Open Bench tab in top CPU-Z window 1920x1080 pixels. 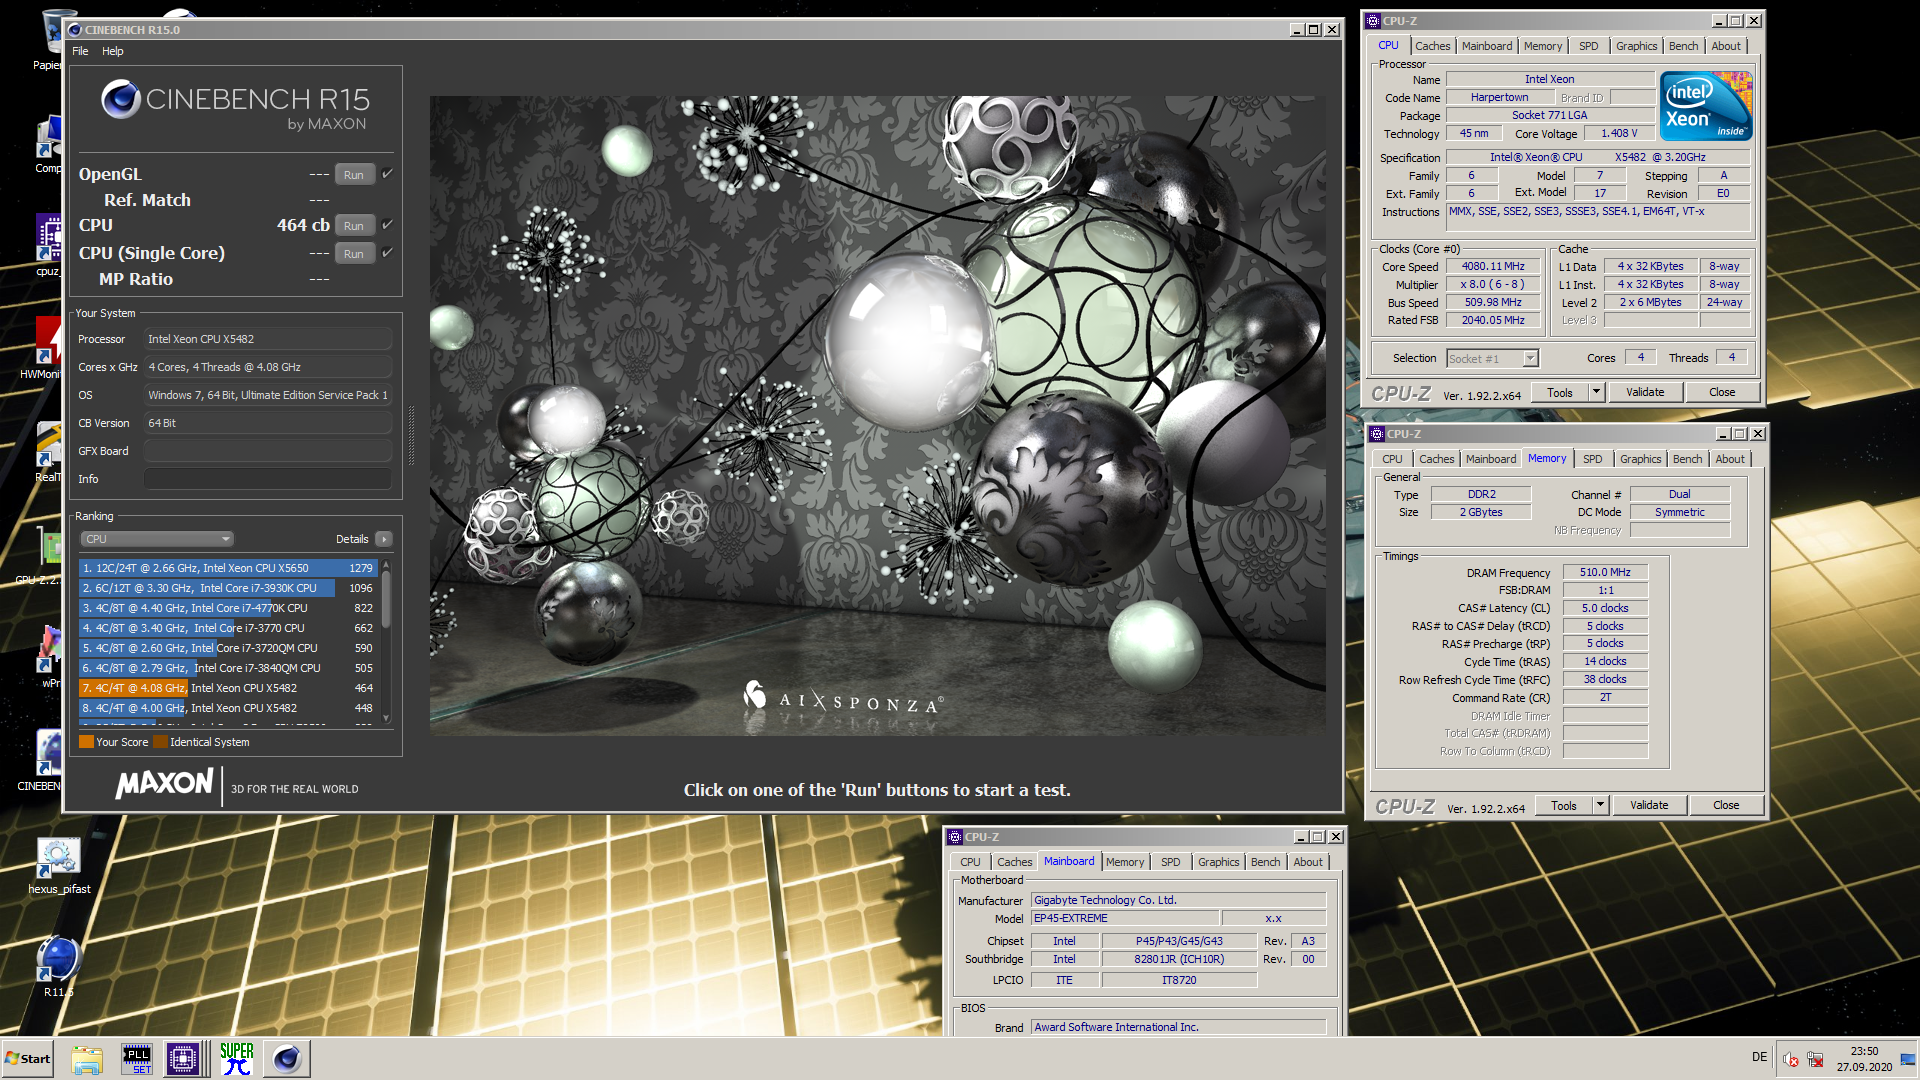pyautogui.click(x=1683, y=46)
